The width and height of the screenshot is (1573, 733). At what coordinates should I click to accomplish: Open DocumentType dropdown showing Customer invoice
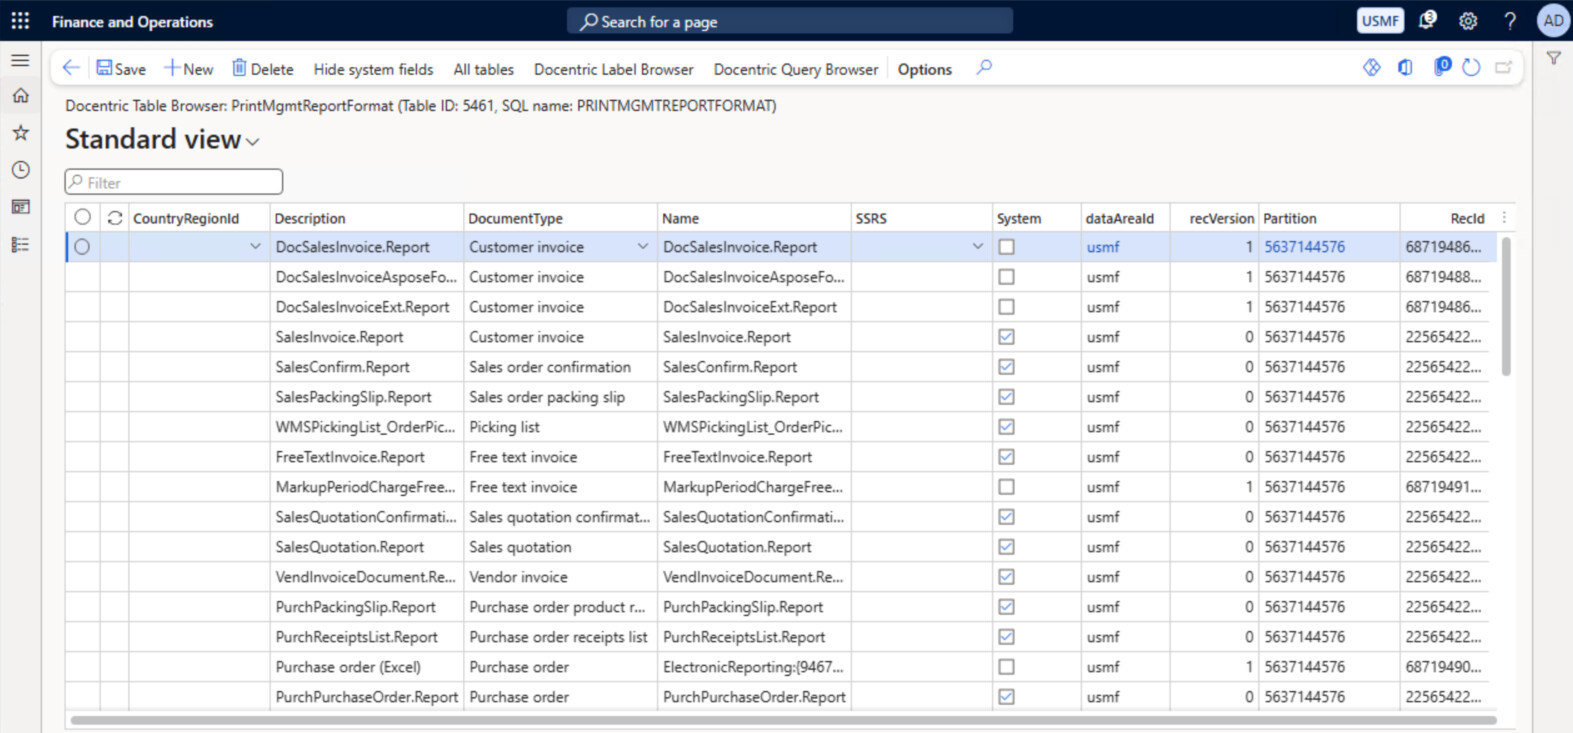point(643,247)
